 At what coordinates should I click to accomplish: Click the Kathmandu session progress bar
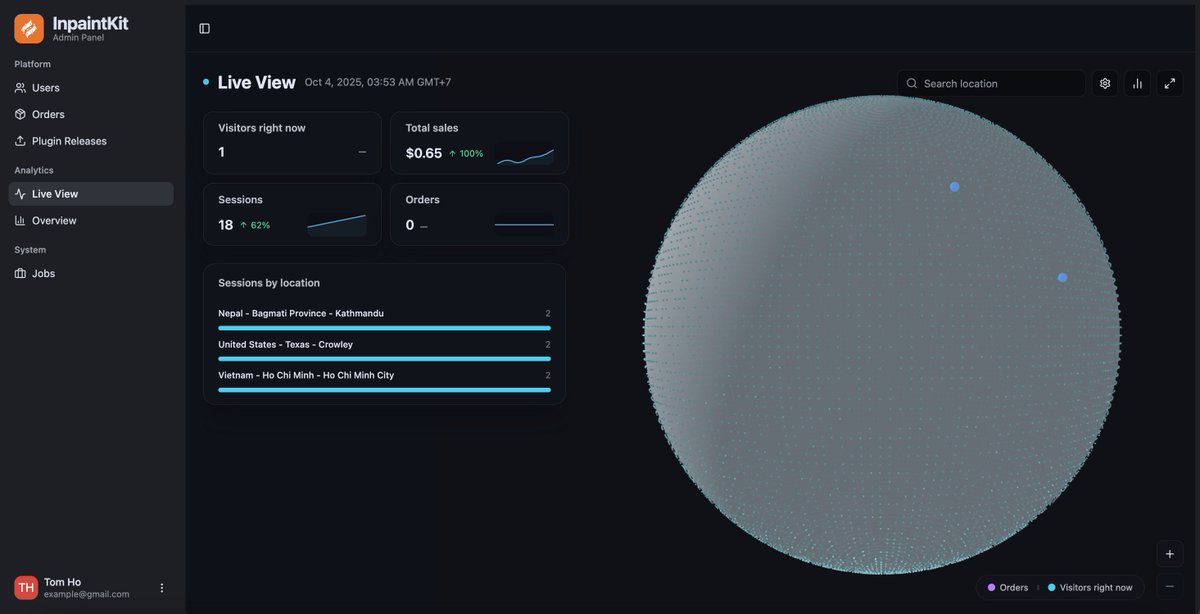(384, 328)
